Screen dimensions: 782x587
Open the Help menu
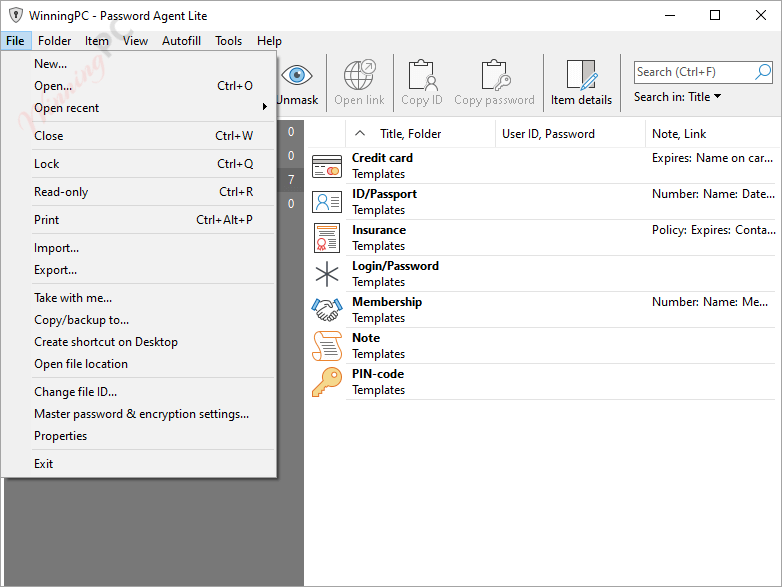269,41
